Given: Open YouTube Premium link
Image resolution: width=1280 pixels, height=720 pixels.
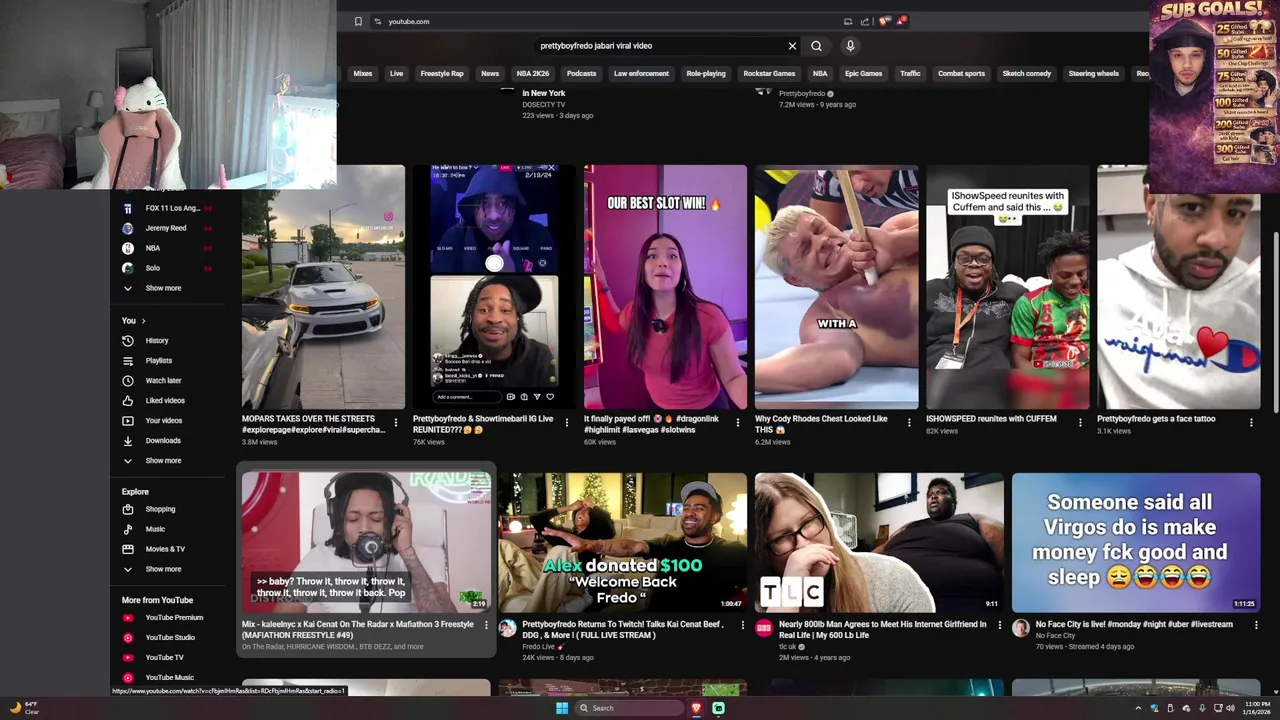Looking at the screenshot, I should click(174, 618).
